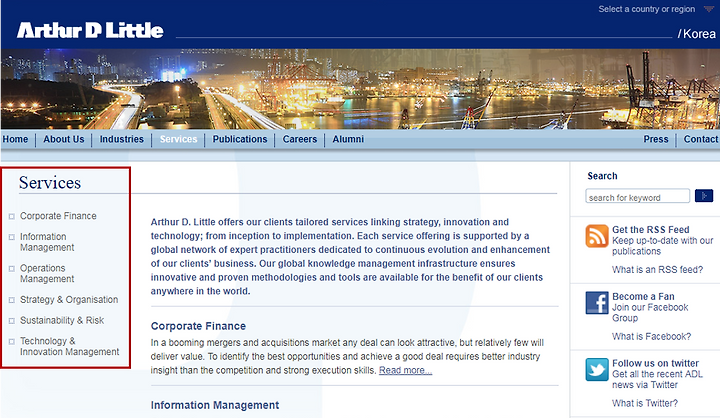Open What is Facebook? link
The height and width of the screenshot is (418, 720).
click(652, 336)
